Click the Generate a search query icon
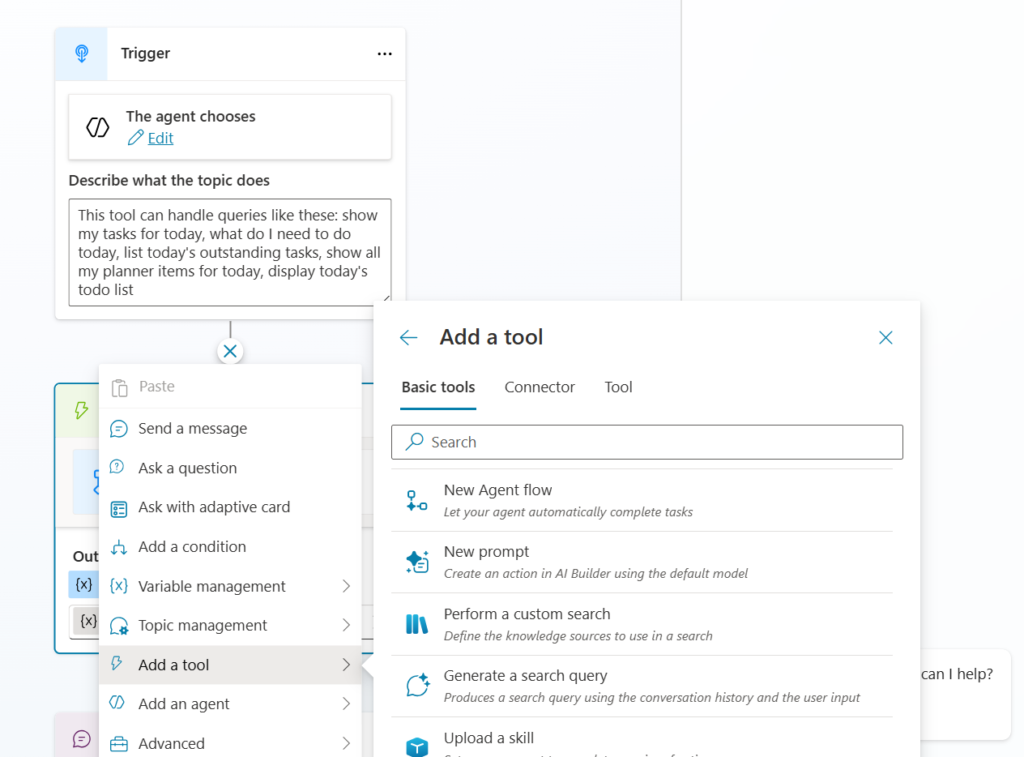The width and height of the screenshot is (1024, 757). point(417,685)
